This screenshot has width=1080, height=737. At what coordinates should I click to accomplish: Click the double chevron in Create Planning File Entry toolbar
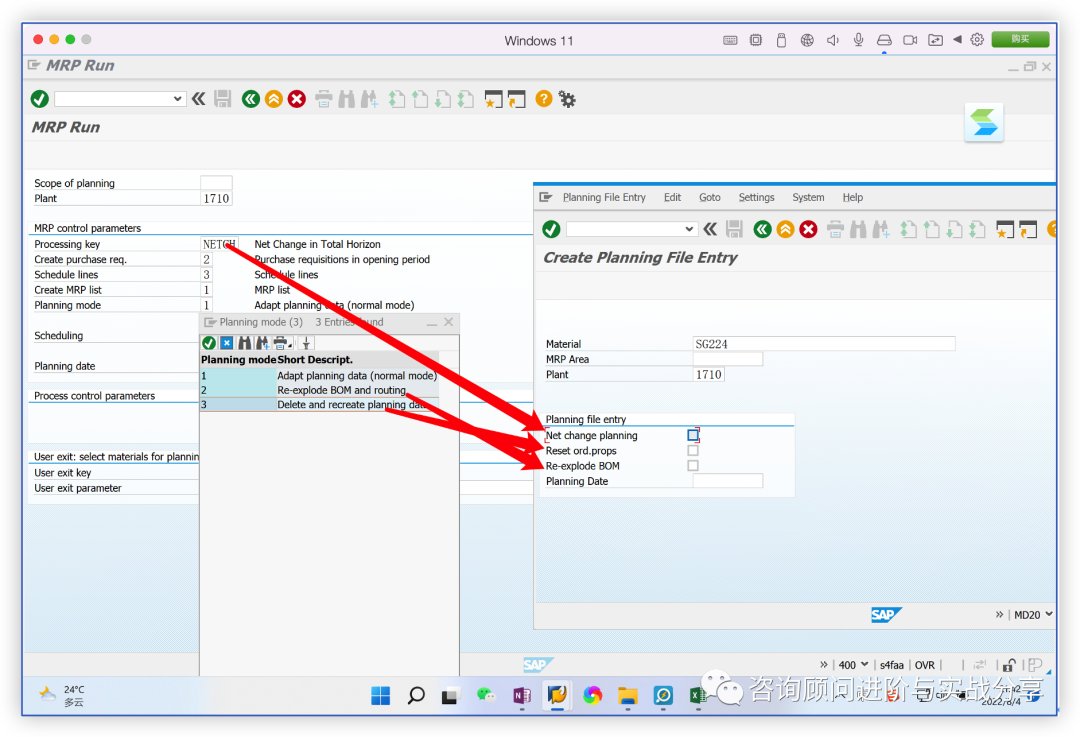[x=711, y=229]
